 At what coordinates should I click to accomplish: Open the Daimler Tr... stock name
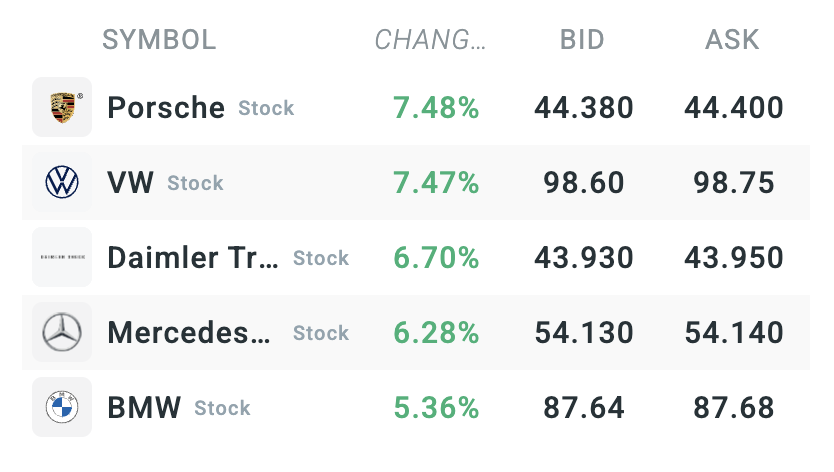click(193, 258)
